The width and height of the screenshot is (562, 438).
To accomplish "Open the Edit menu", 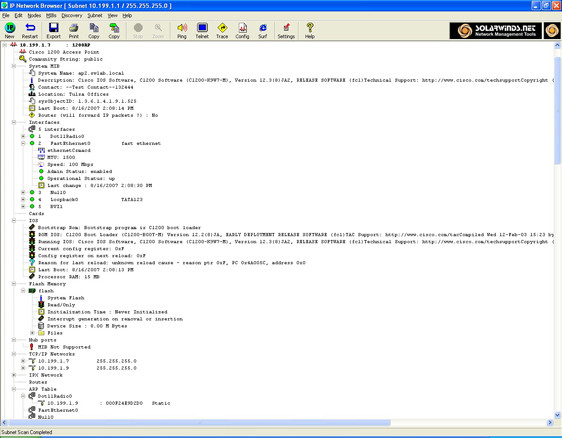I will coord(18,15).
